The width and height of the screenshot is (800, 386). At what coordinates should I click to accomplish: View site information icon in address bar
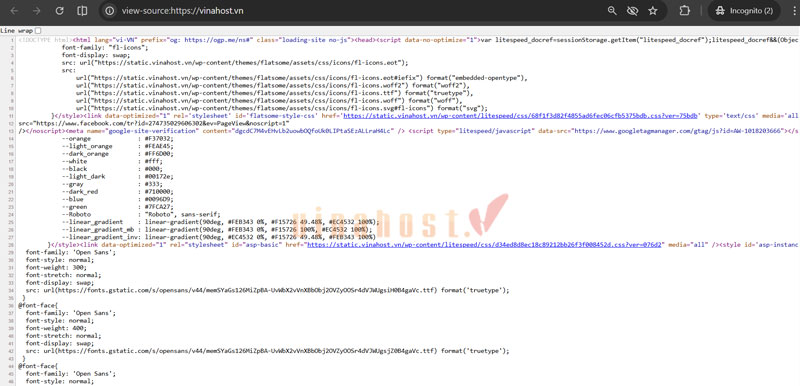click(x=110, y=11)
